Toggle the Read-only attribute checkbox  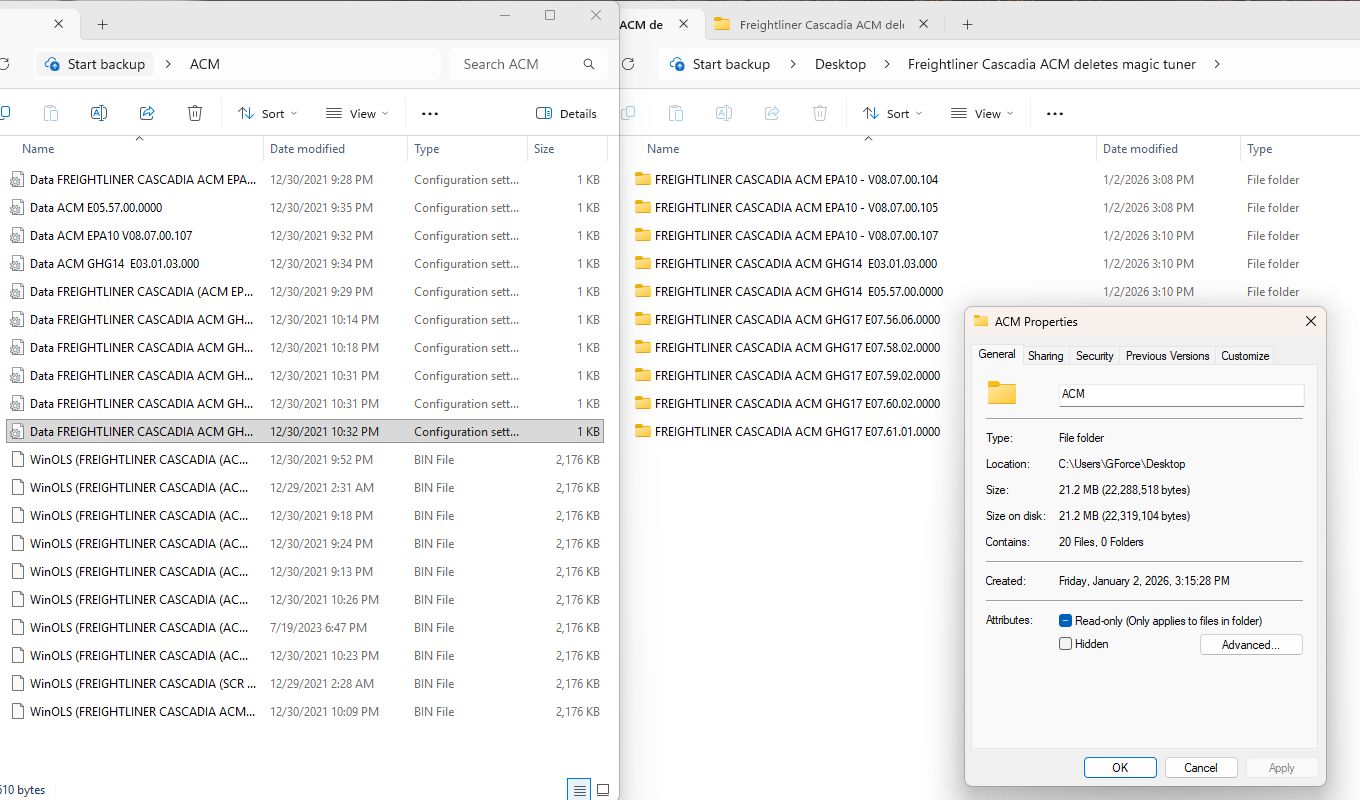[x=1066, y=621]
